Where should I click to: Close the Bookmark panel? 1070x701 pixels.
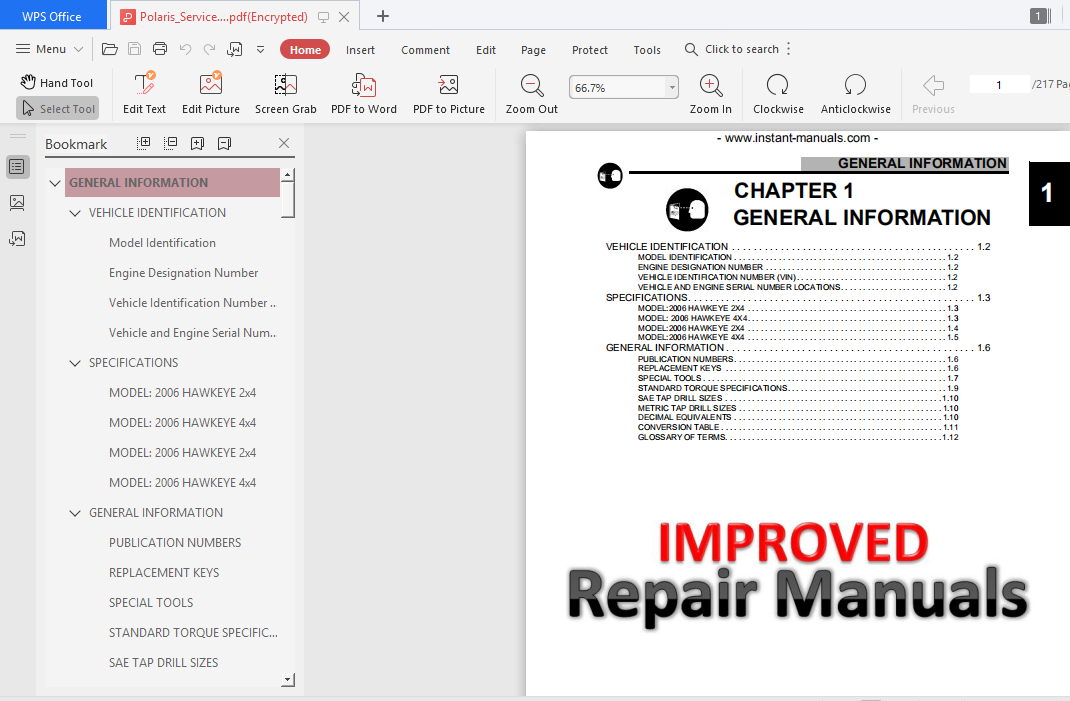[x=284, y=143]
